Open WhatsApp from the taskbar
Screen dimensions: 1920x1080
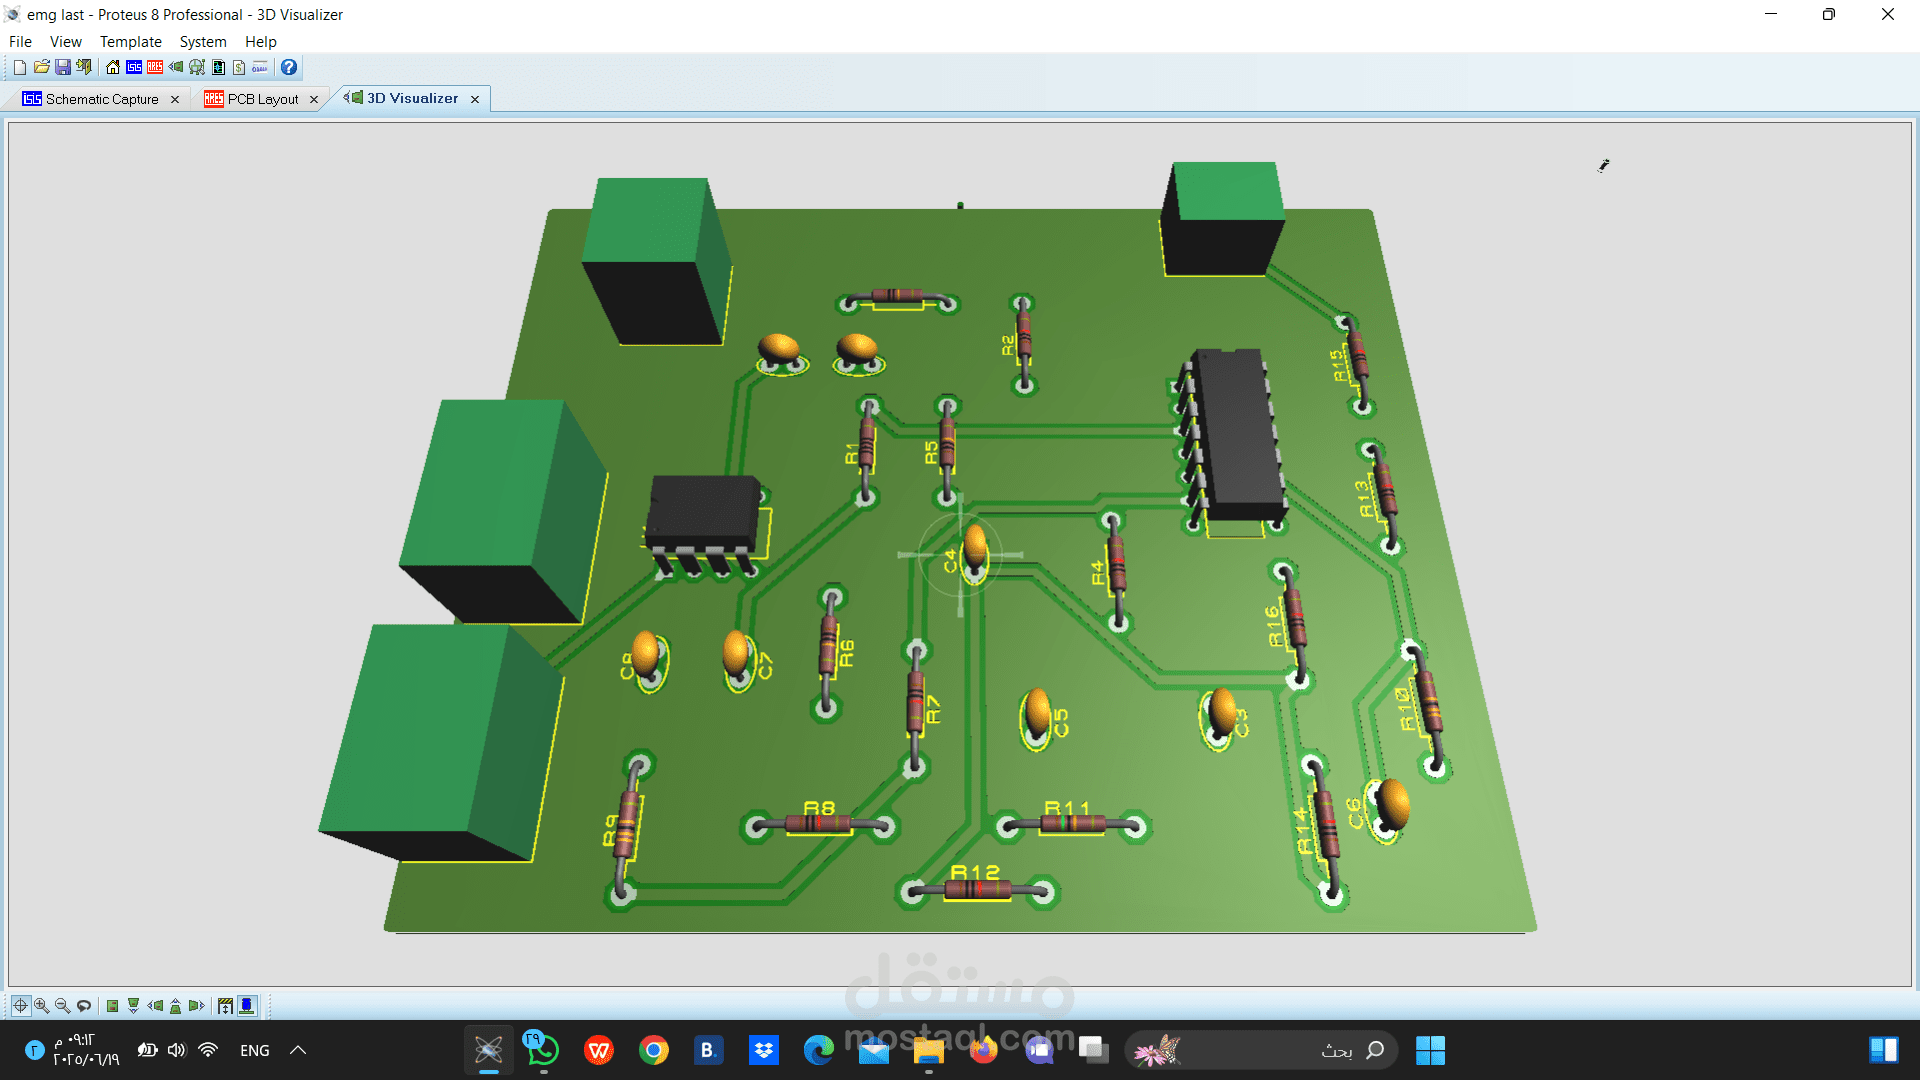[543, 1050]
